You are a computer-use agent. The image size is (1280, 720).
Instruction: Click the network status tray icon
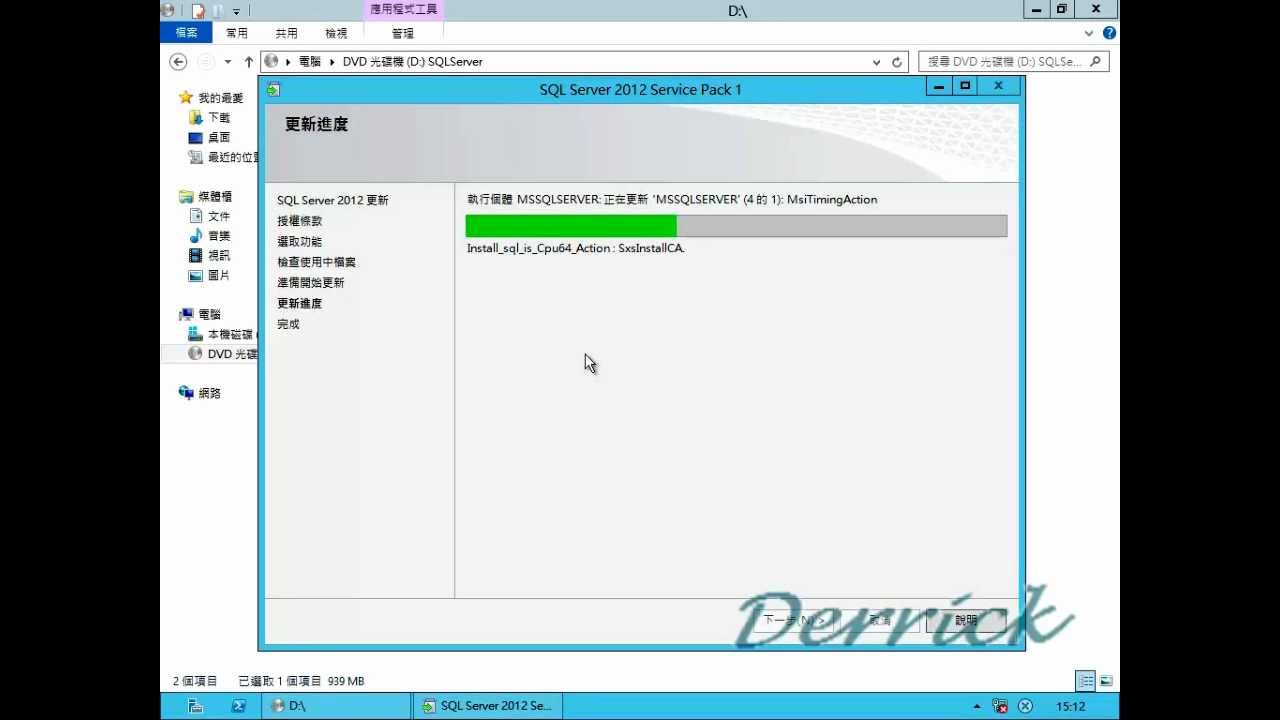[x=999, y=706]
